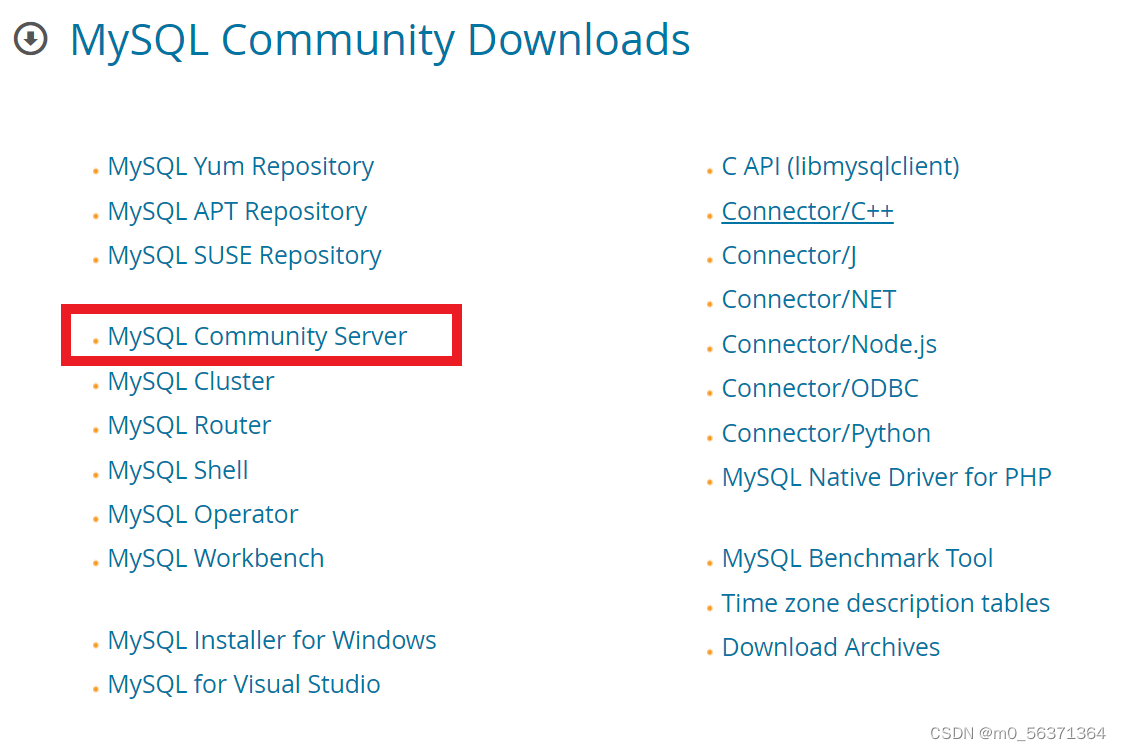Open MySQL Cluster link
Screen dimensions: 1121x751
click(x=190, y=381)
